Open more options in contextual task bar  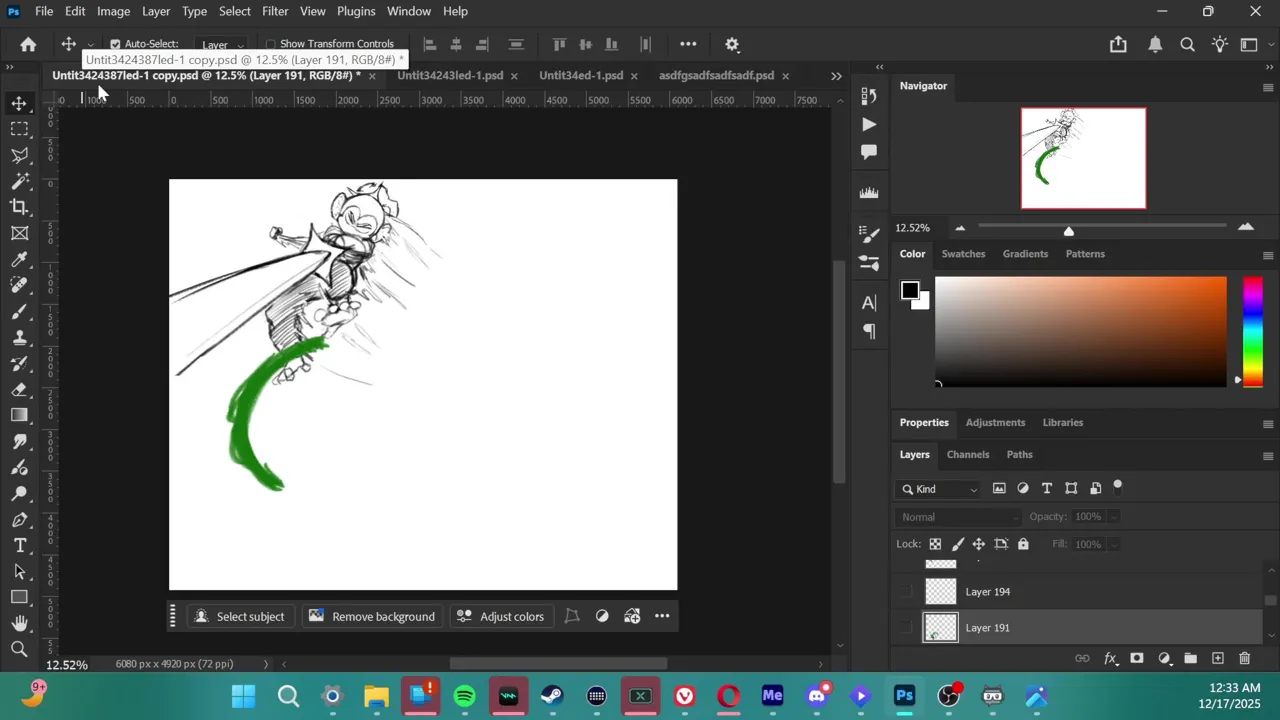(x=662, y=616)
